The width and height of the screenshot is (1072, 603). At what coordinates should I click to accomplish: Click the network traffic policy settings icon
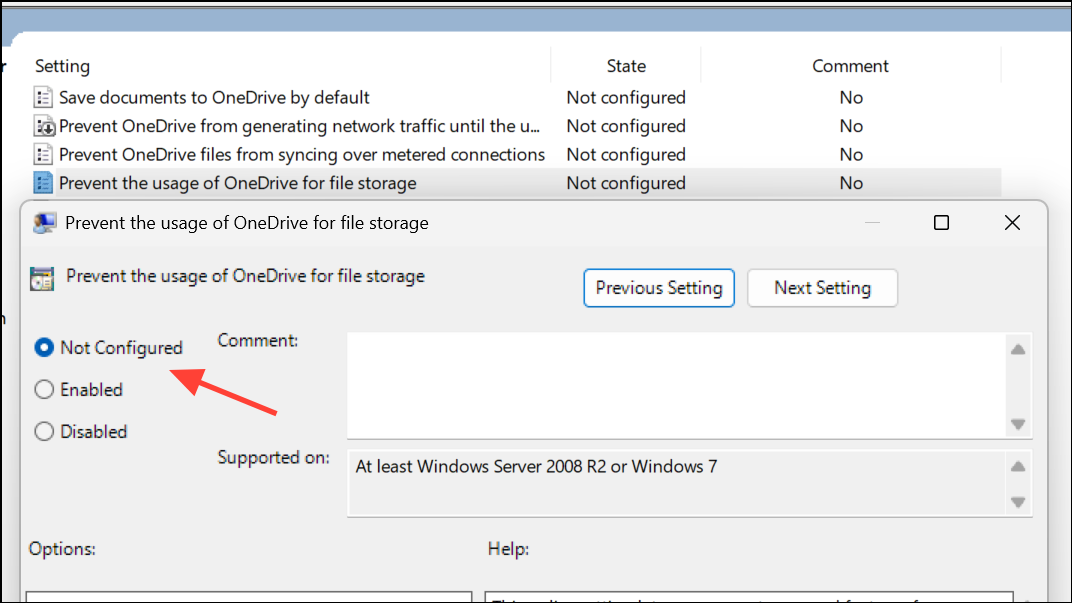[x=42, y=126]
